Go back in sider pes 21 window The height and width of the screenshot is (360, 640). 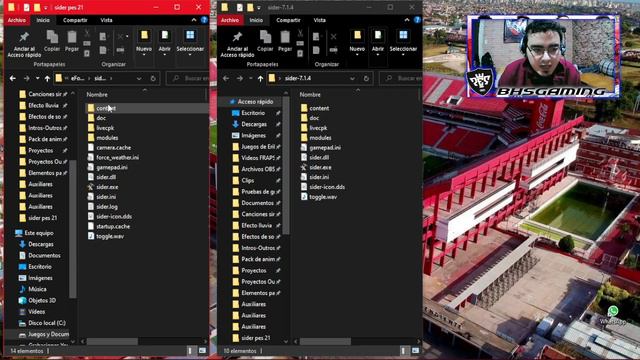coord(13,78)
